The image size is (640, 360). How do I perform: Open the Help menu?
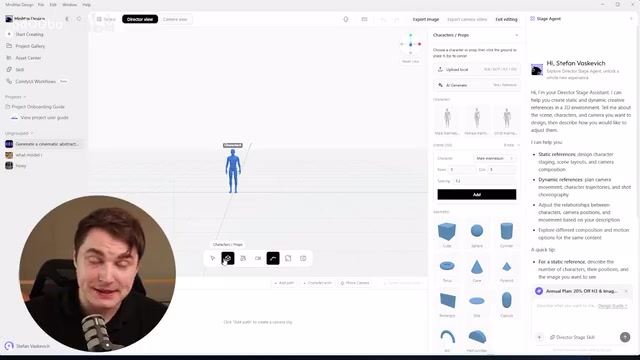point(87,5)
